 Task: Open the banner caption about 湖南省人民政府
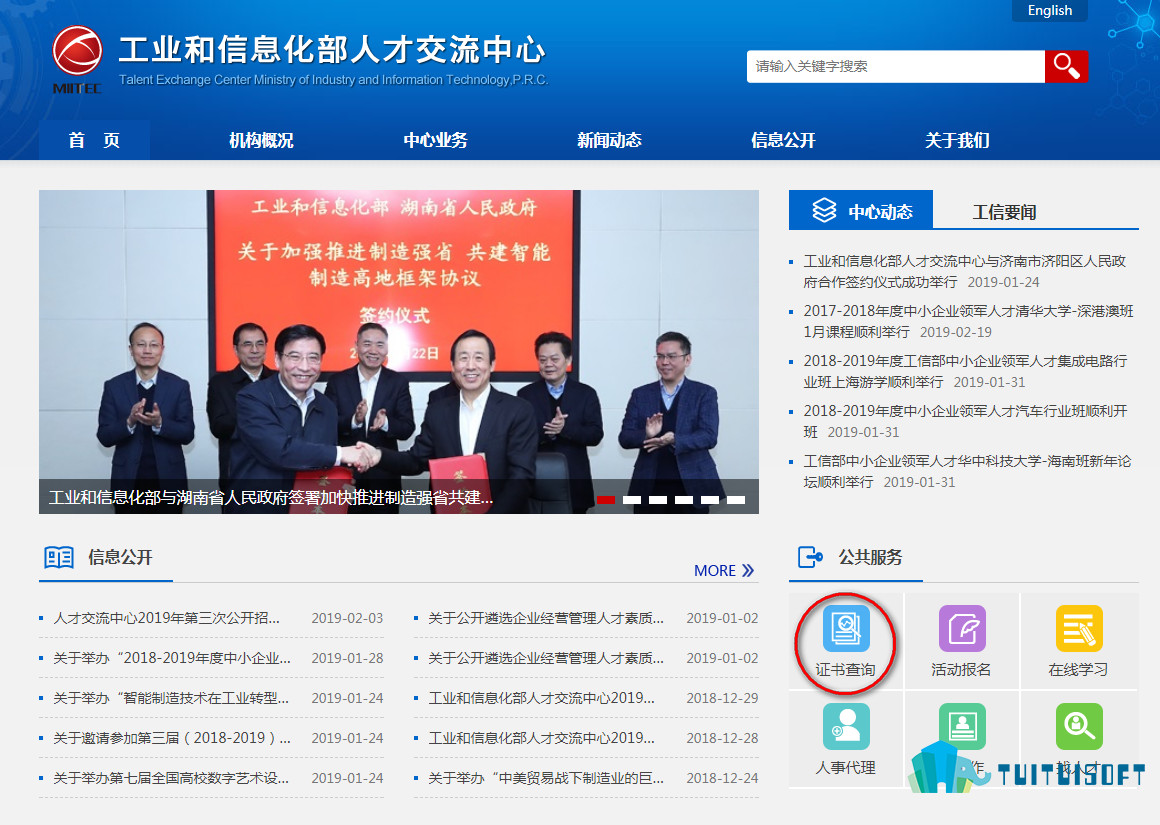pyautogui.click(x=271, y=498)
